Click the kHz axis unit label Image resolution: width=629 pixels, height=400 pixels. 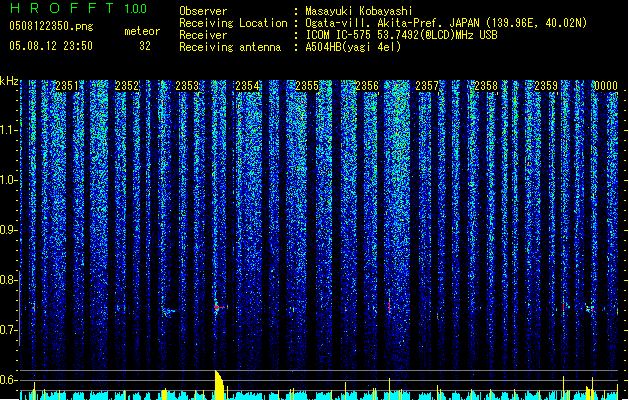9,81
